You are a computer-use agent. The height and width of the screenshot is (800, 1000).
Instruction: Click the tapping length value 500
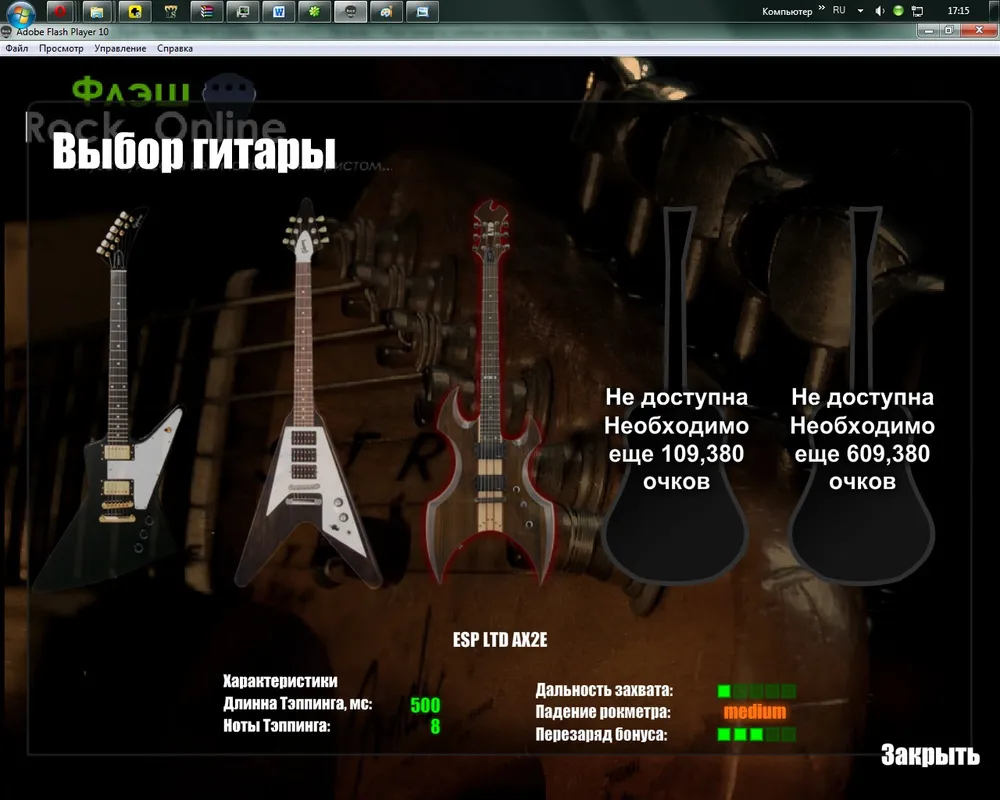(425, 705)
